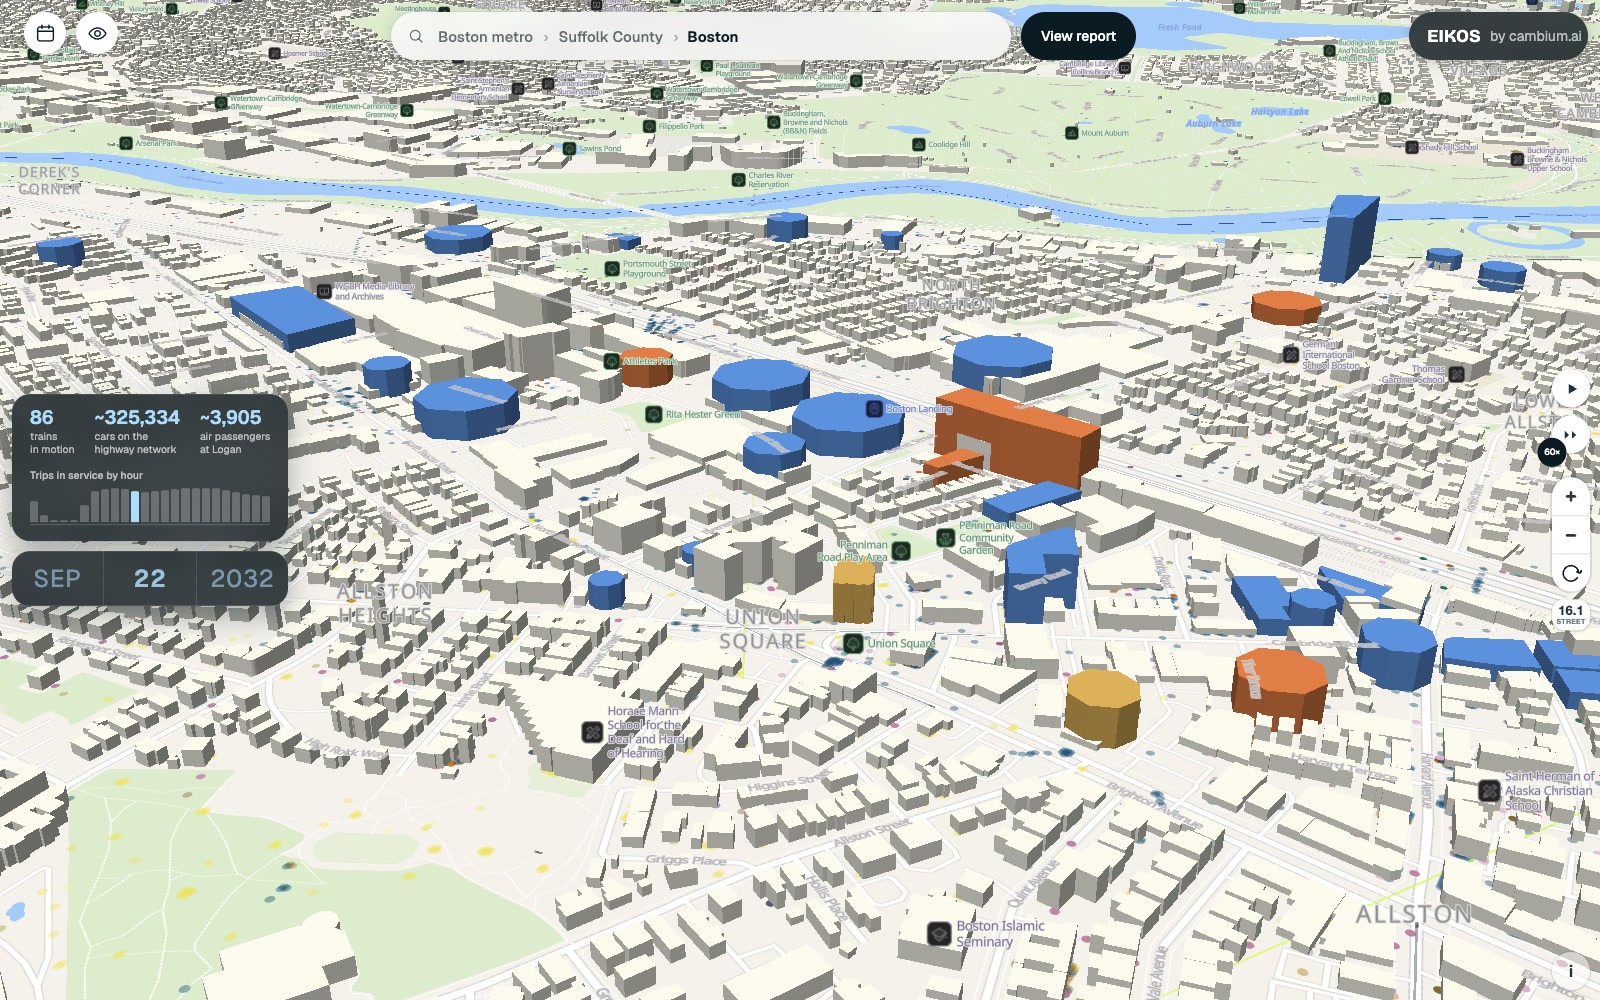Zoom out with the minus button

click(x=1571, y=535)
